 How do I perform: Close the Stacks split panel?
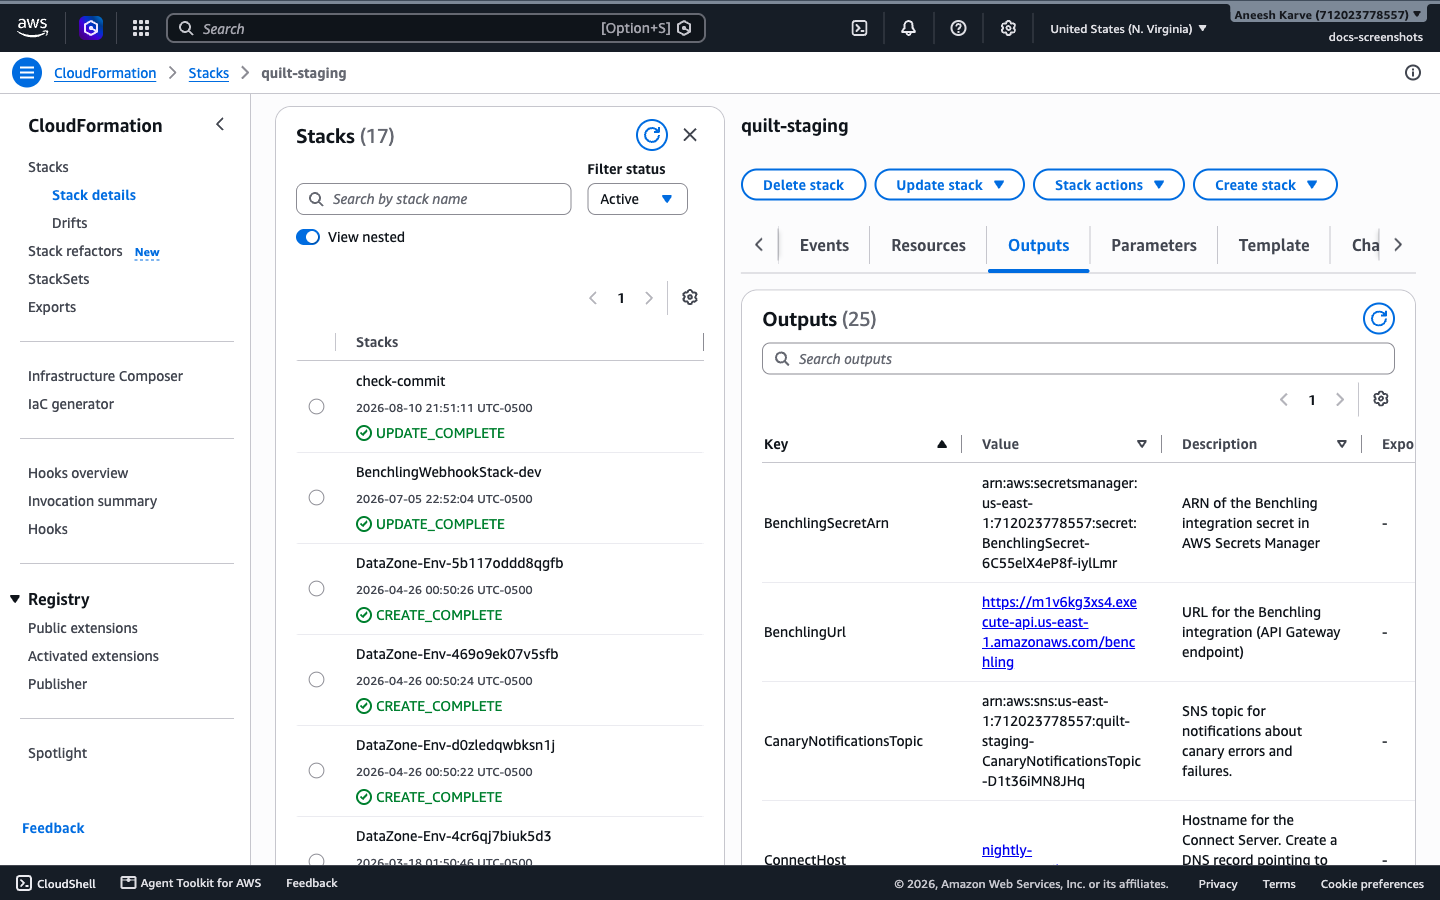click(x=690, y=135)
